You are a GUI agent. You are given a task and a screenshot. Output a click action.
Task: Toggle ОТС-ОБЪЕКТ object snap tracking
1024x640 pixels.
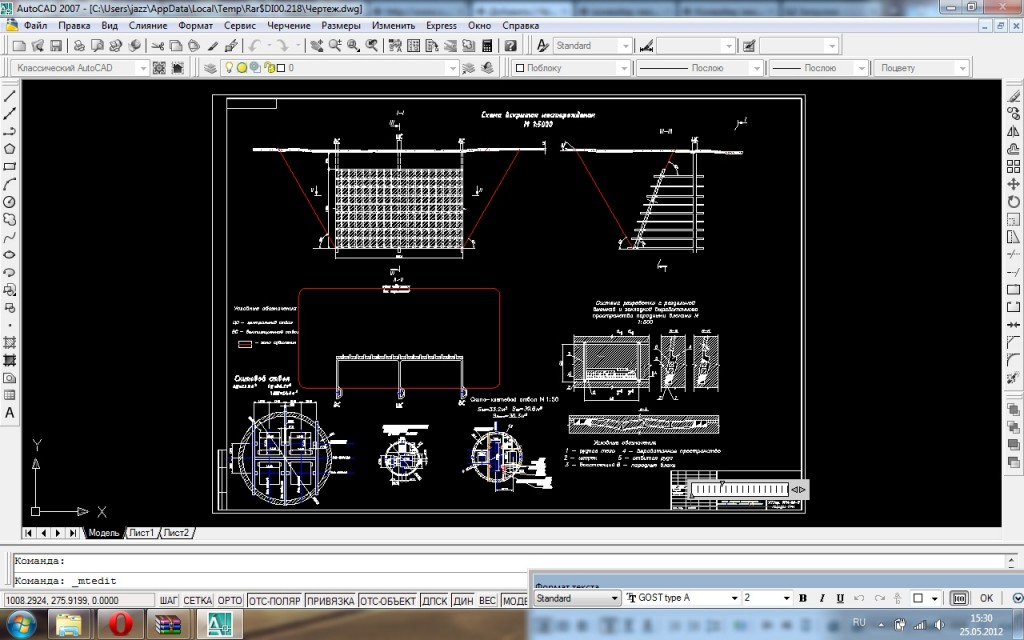(x=388, y=600)
